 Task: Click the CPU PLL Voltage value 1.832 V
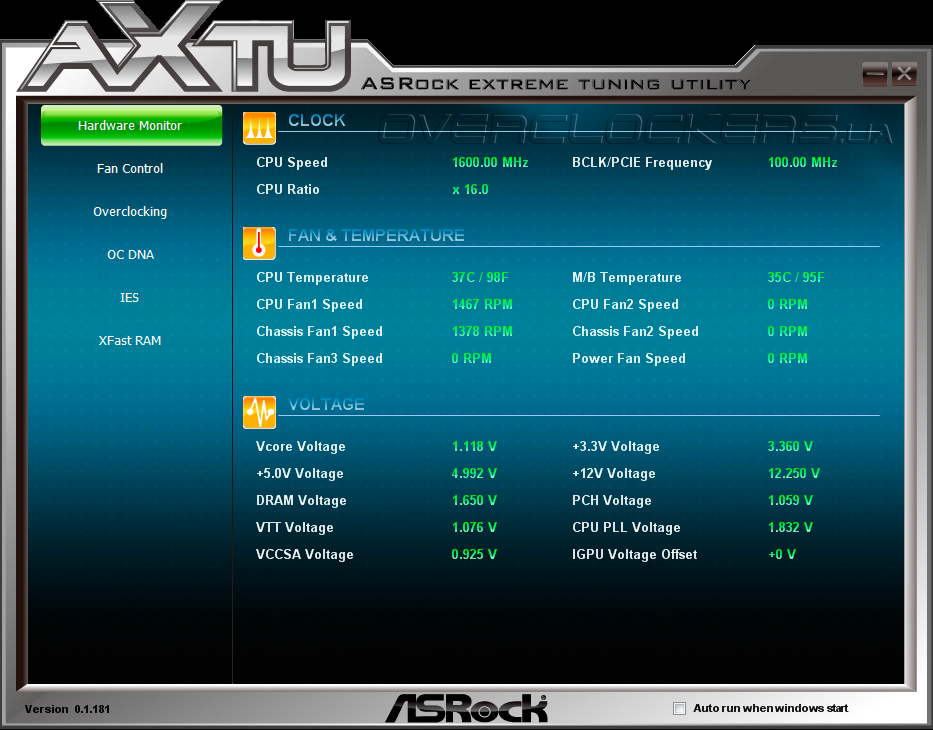(x=790, y=527)
